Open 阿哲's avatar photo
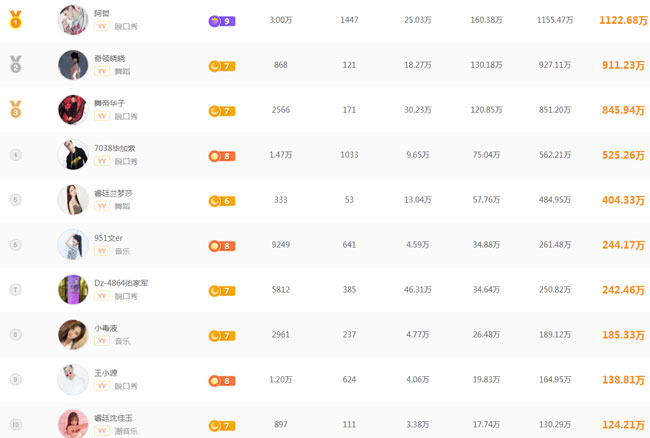The height and width of the screenshot is (438, 650). click(x=73, y=20)
